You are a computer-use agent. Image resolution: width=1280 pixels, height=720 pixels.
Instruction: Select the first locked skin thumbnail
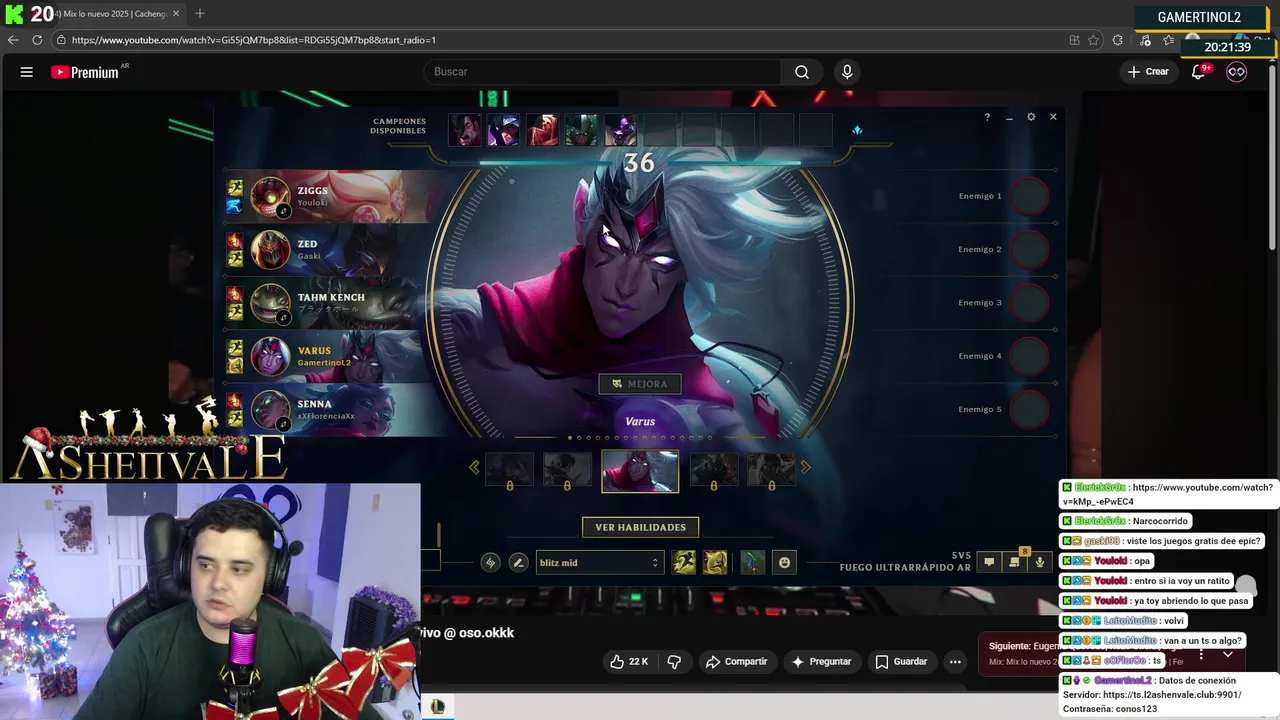[x=509, y=470]
